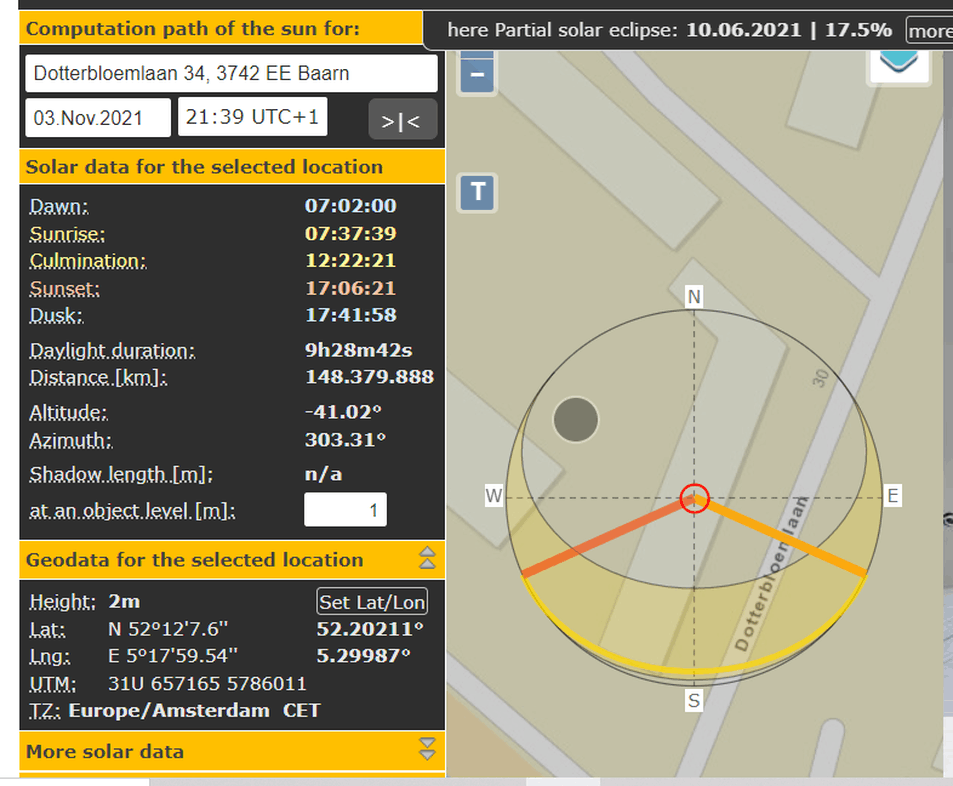Collapse the Geodata section arrows
The image size is (953, 786).
point(427,557)
